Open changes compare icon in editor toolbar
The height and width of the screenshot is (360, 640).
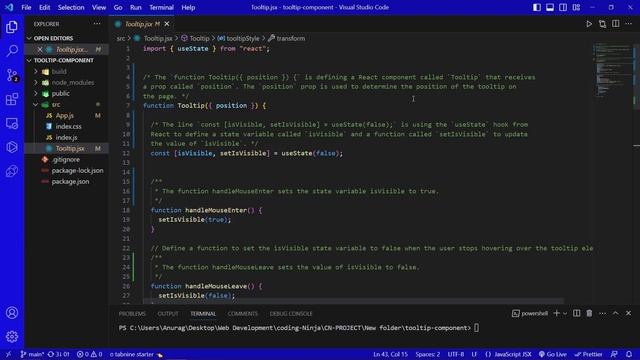pos(602,24)
